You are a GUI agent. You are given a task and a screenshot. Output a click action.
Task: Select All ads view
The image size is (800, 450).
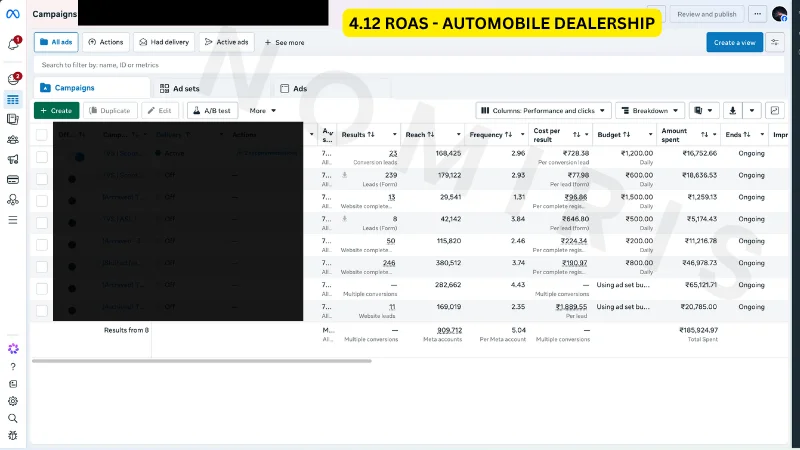point(56,42)
